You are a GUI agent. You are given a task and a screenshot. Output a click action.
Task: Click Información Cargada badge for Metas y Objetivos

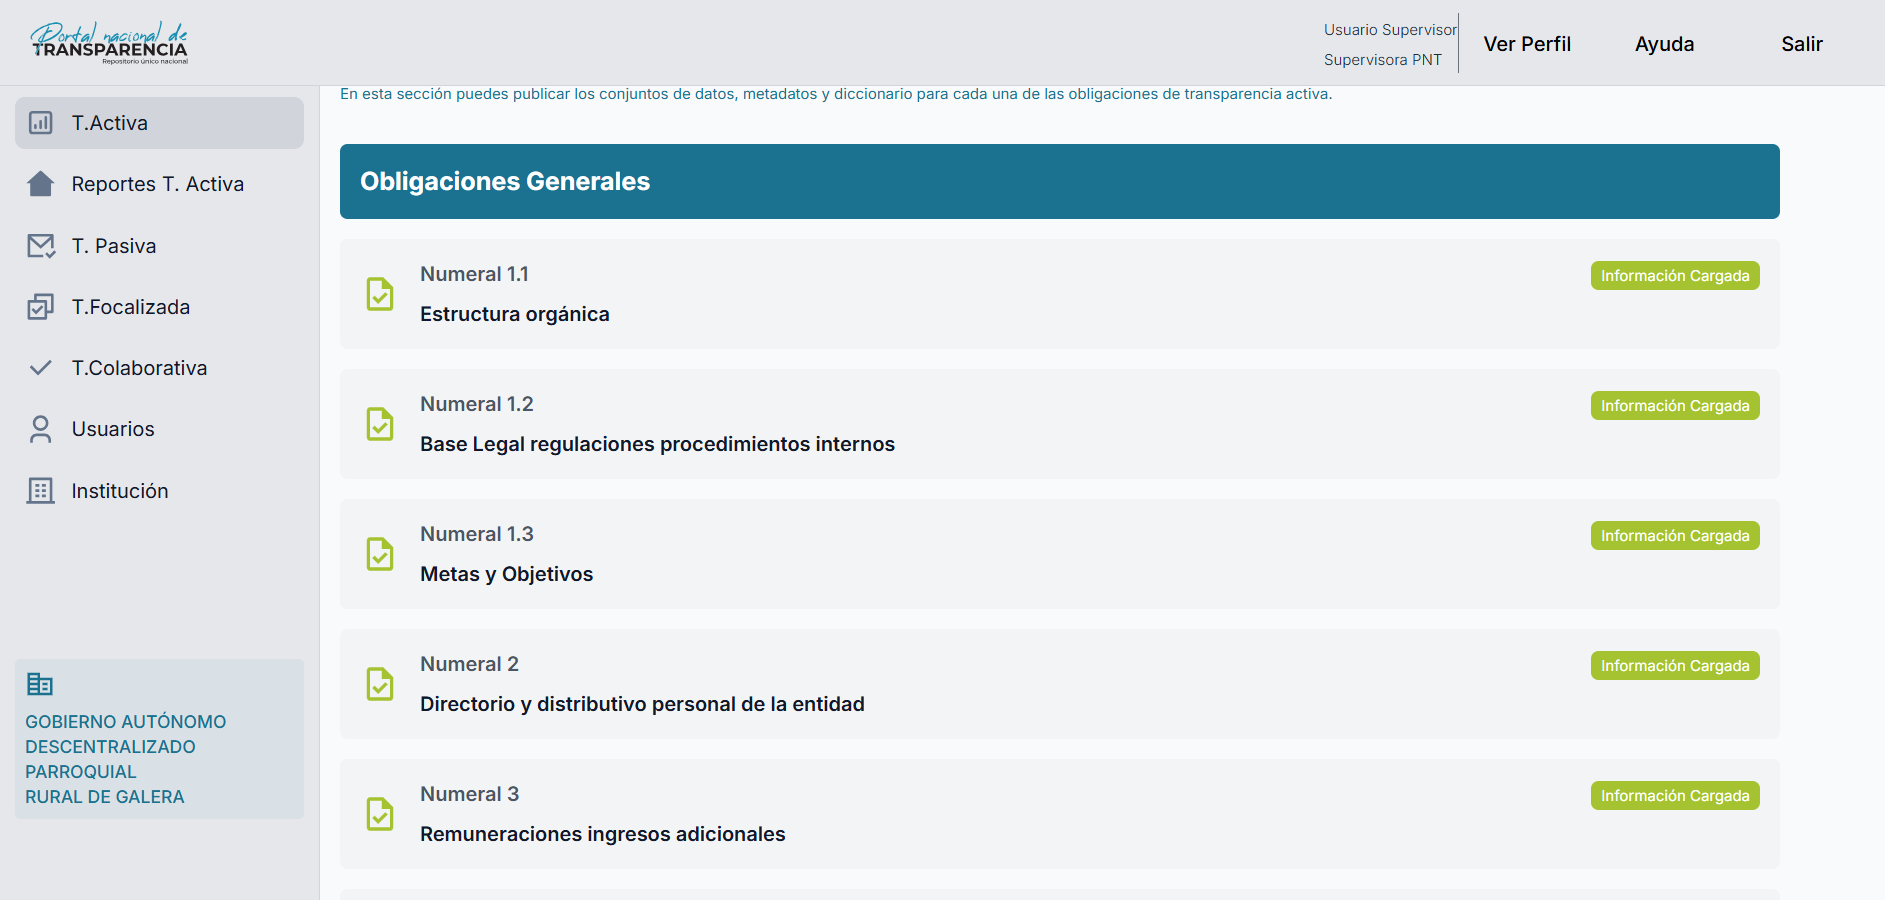point(1675,536)
